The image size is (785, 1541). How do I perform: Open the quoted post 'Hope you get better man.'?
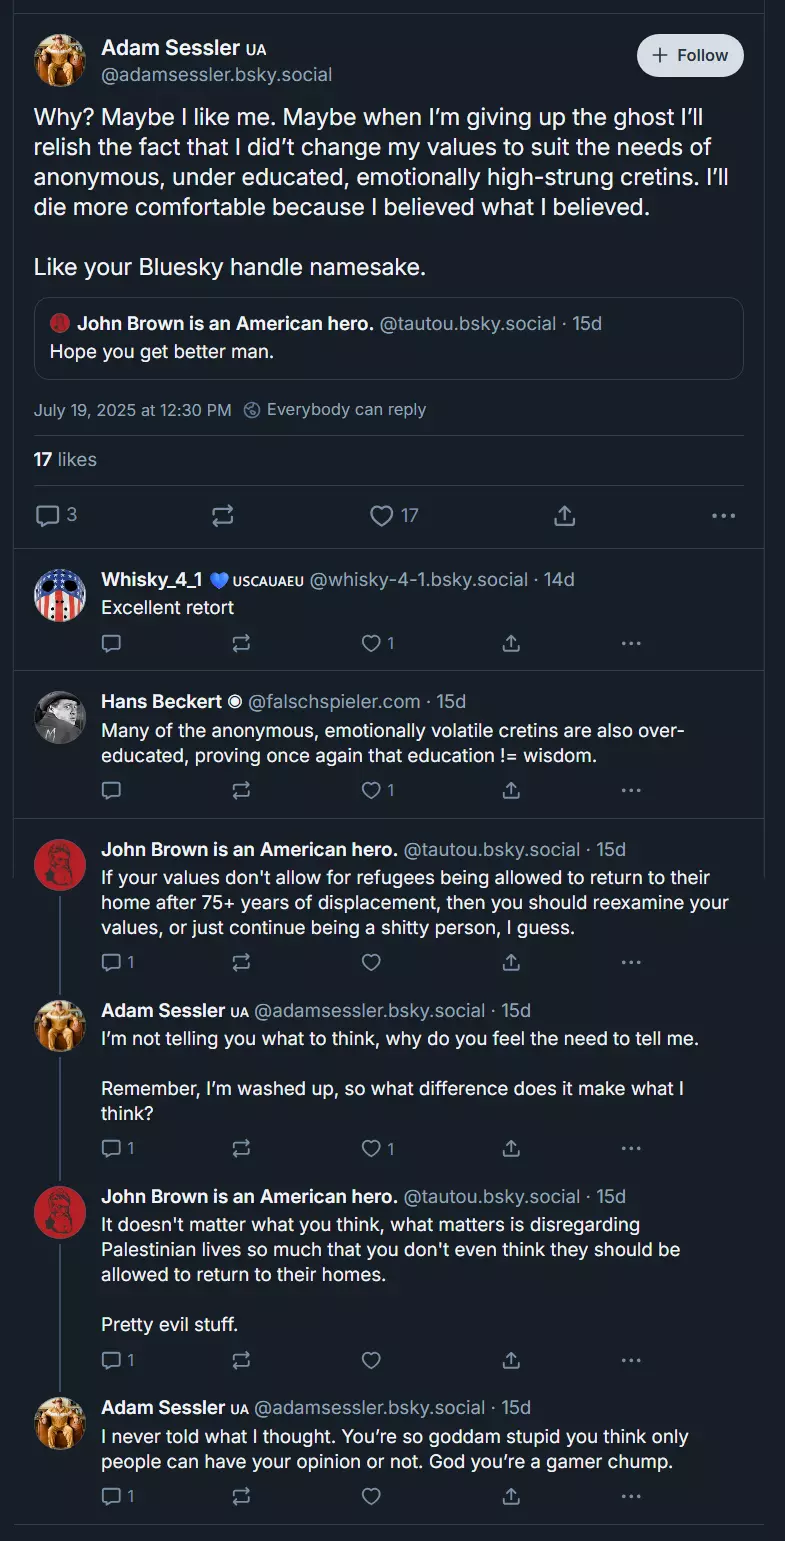pyautogui.click(x=389, y=338)
